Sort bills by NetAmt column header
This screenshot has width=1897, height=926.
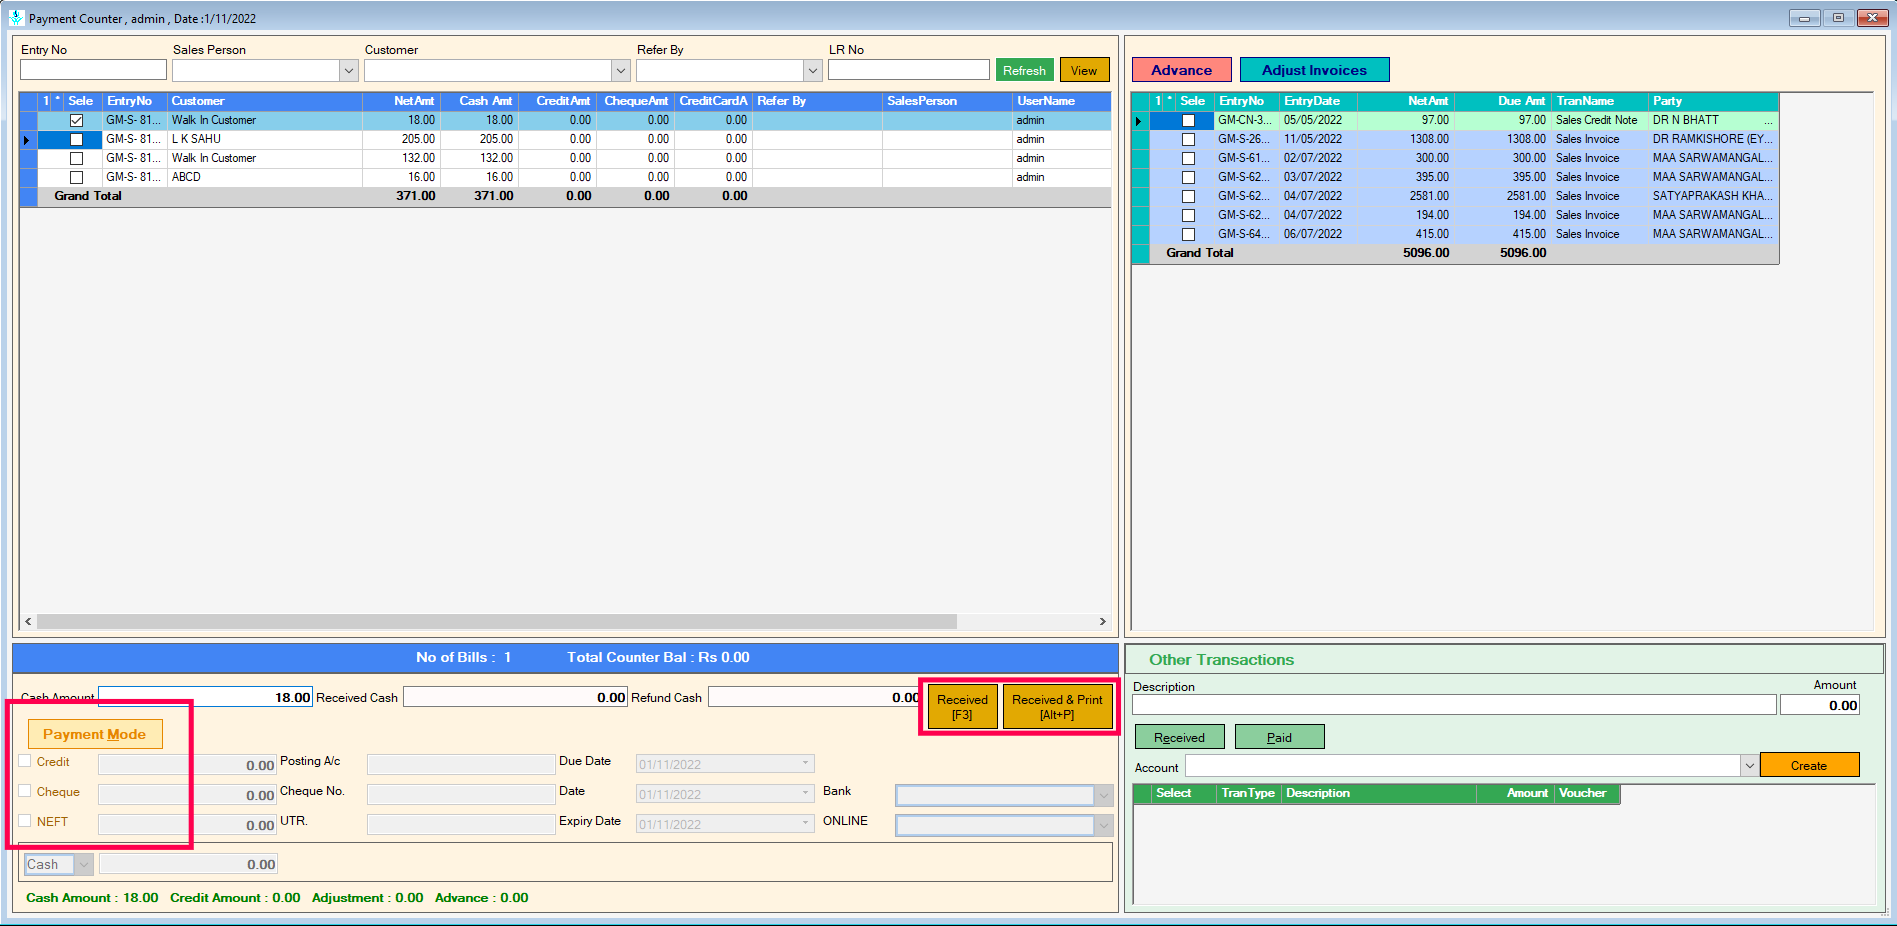coord(401,101)
